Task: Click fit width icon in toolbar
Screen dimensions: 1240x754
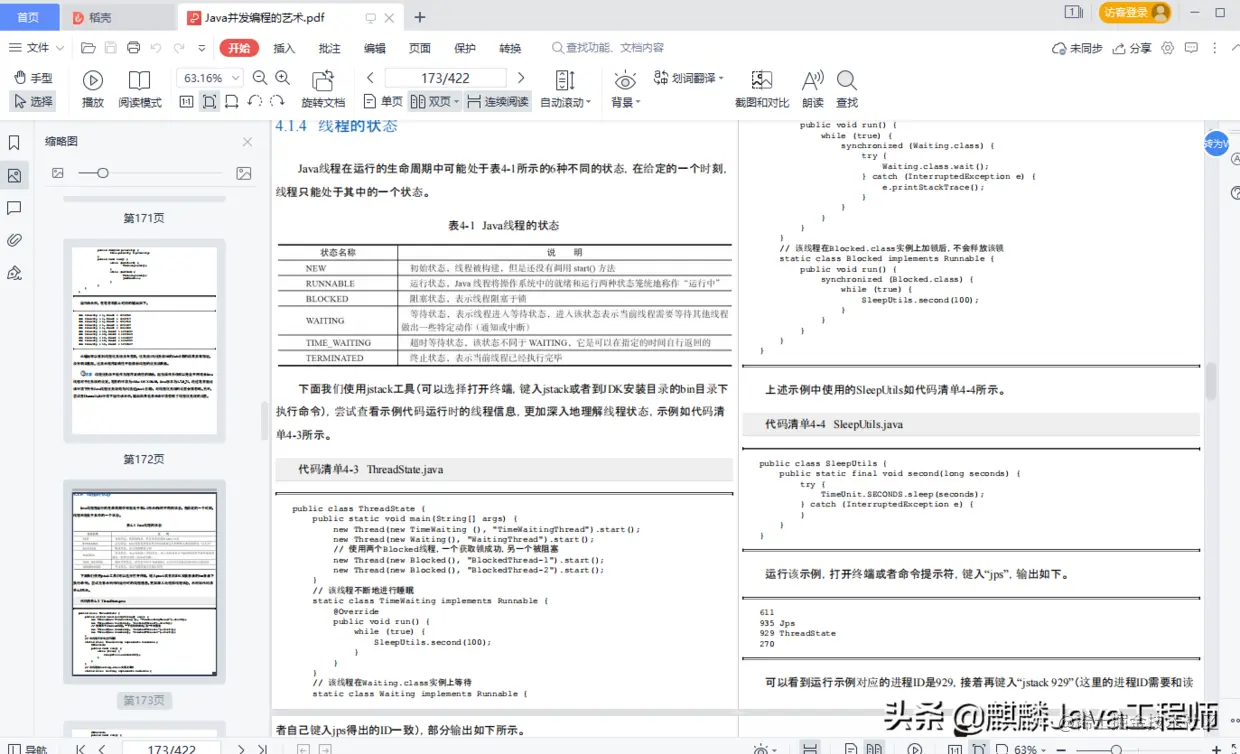Action: coord(232,101)
